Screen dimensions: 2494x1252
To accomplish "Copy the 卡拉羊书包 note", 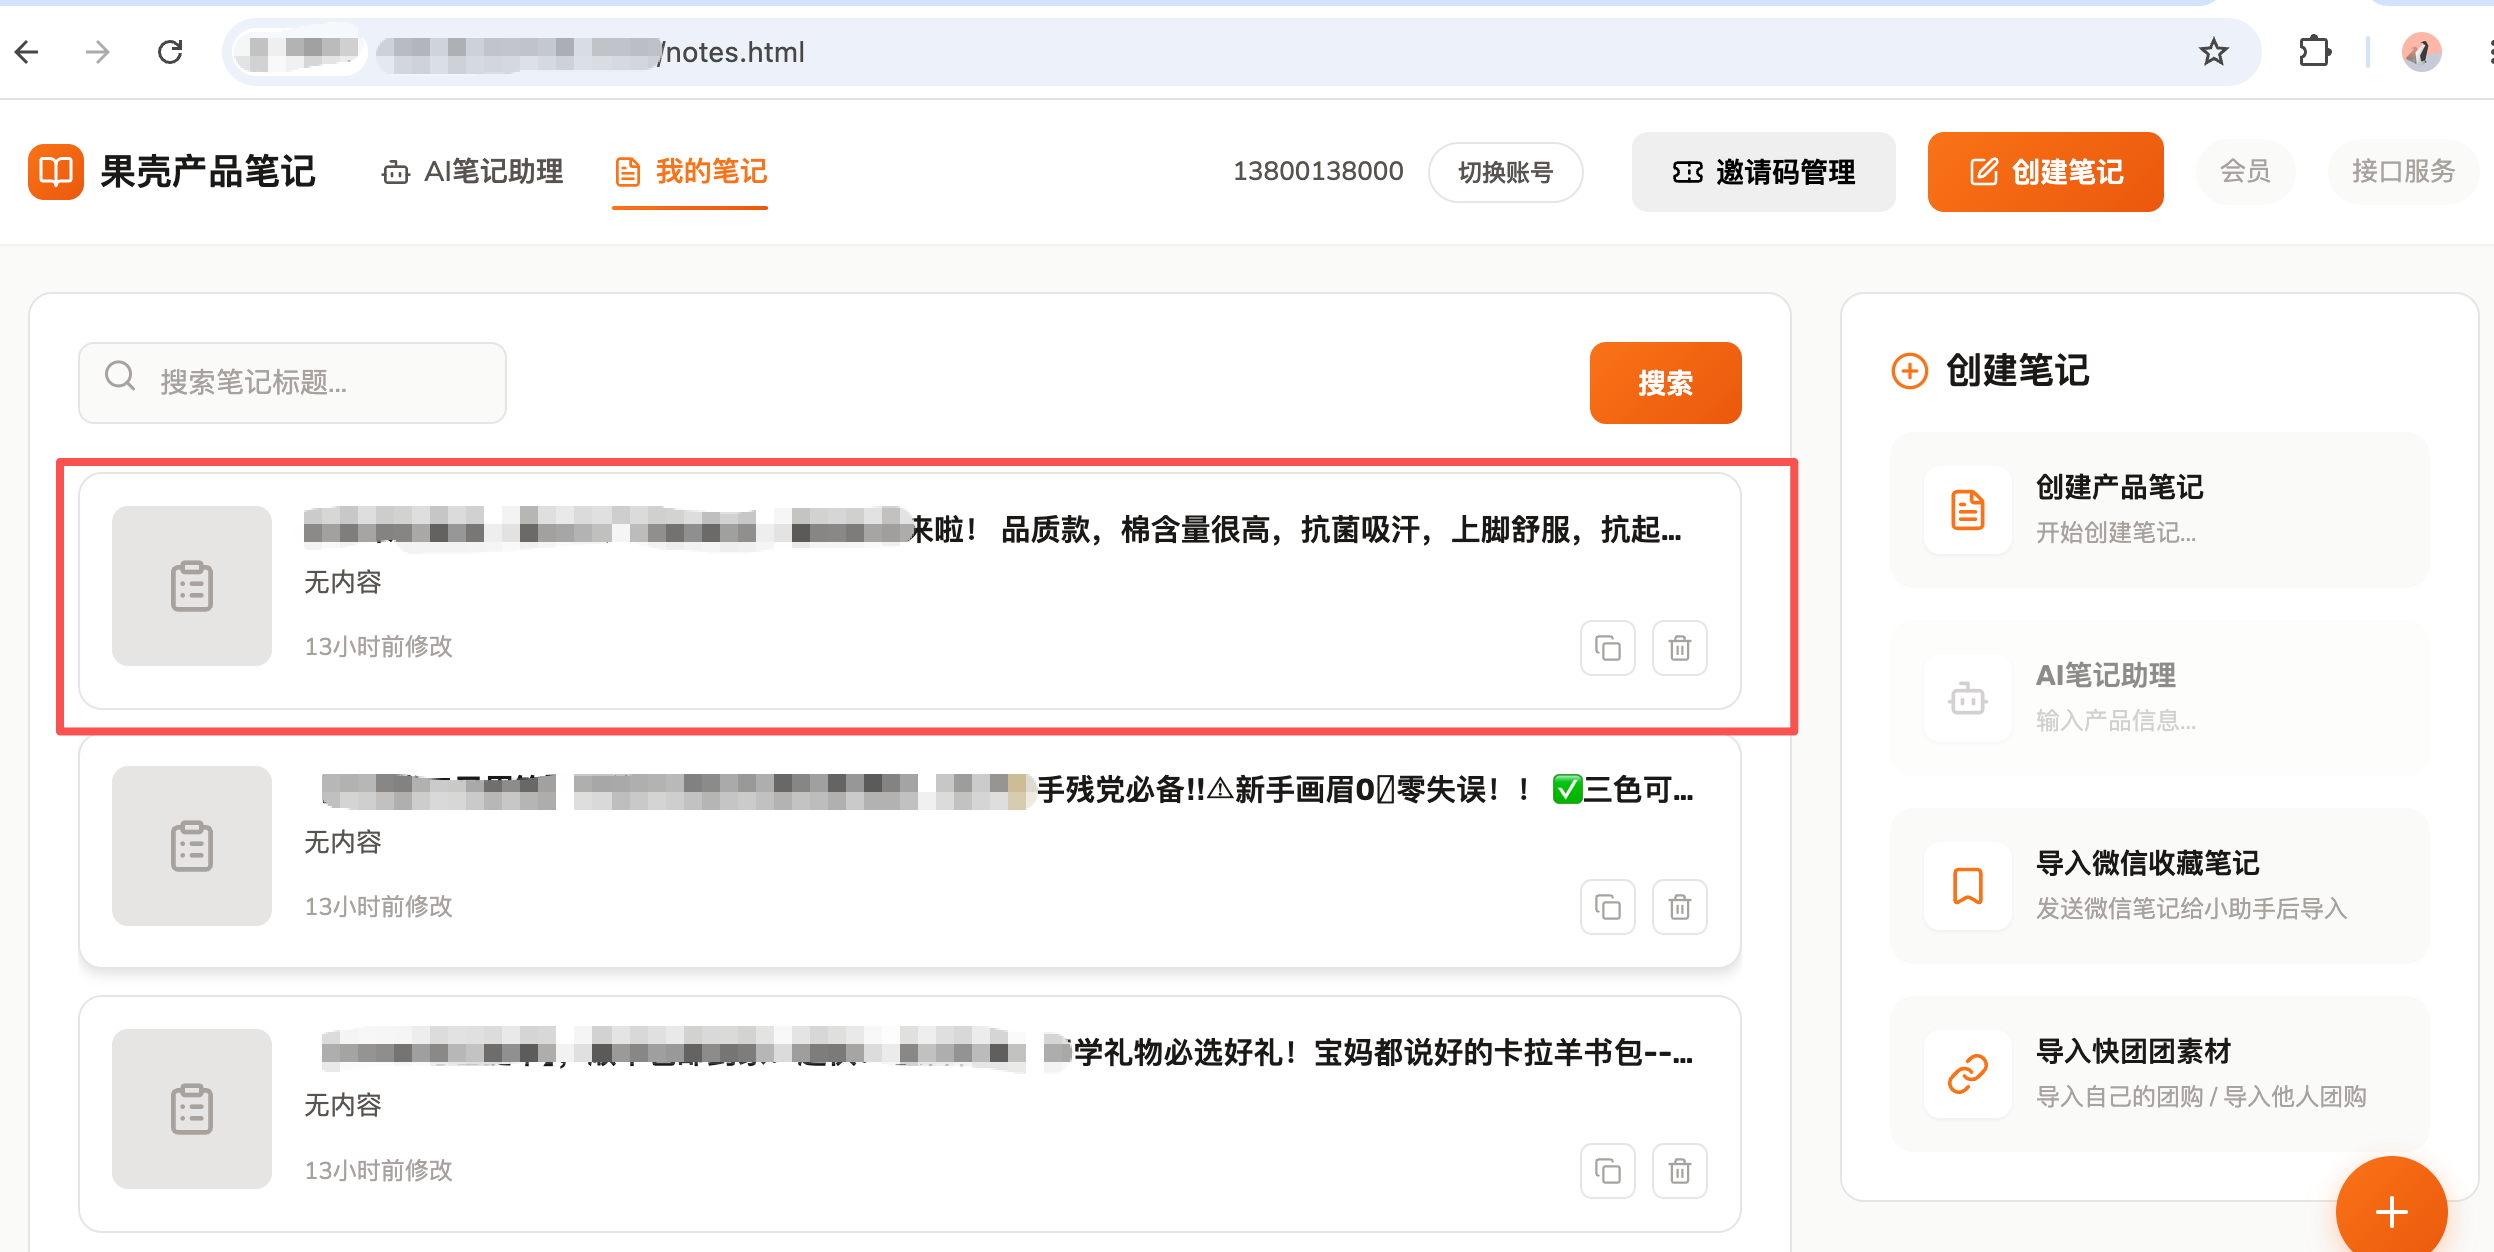I will tap(1607, 1170).
